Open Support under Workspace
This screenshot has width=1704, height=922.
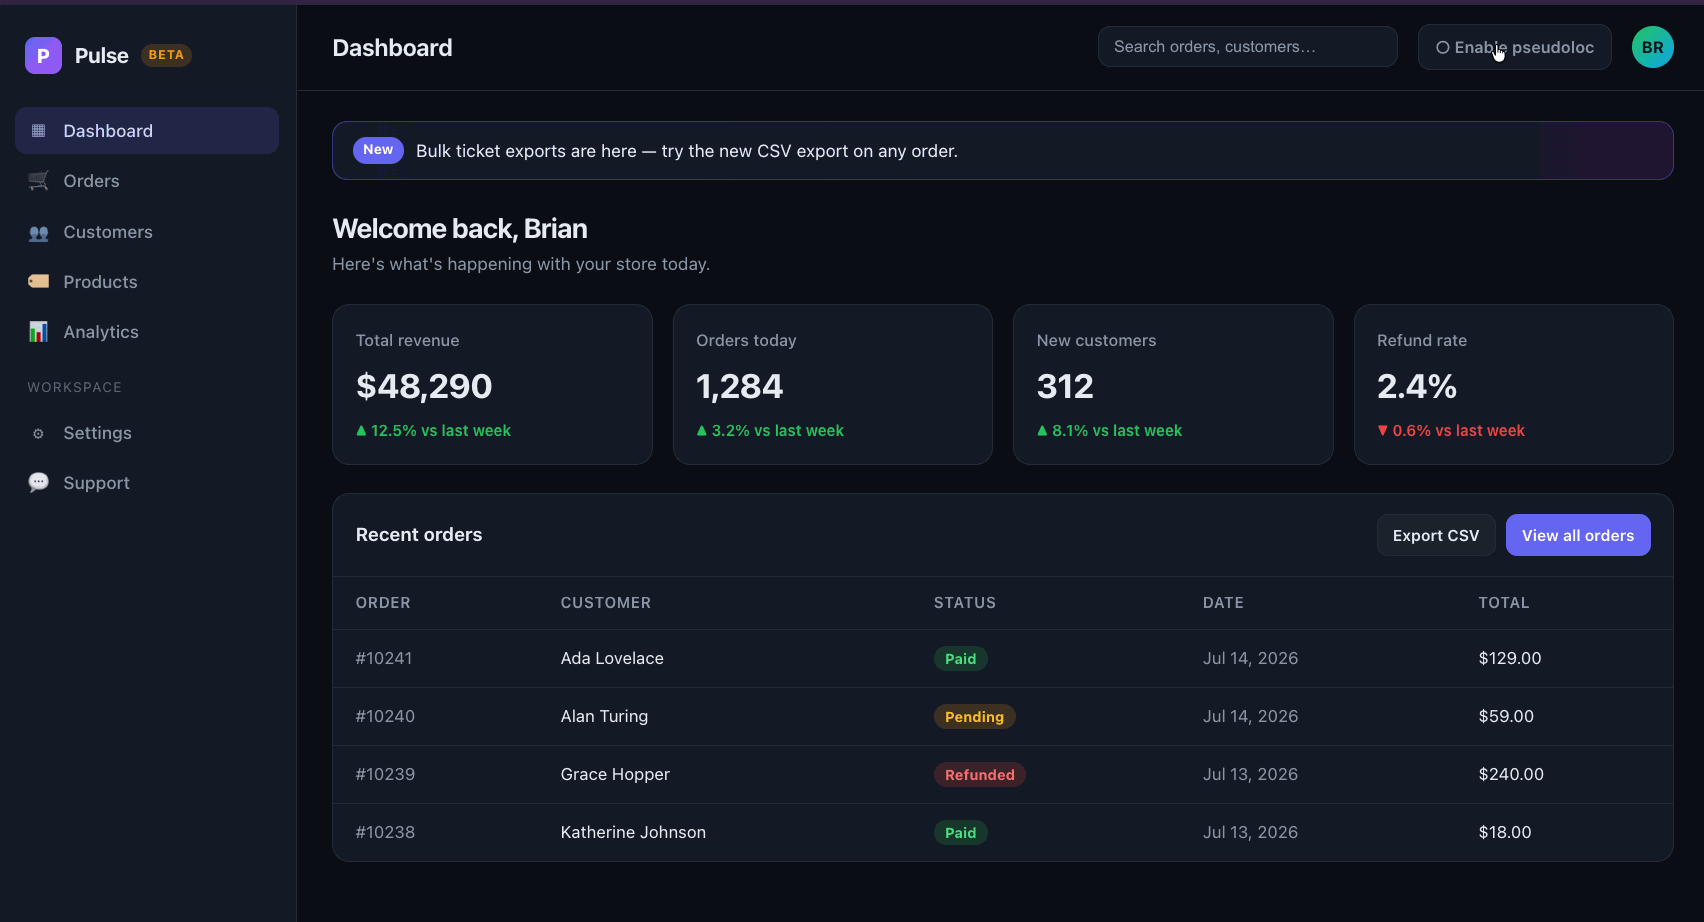147,483
